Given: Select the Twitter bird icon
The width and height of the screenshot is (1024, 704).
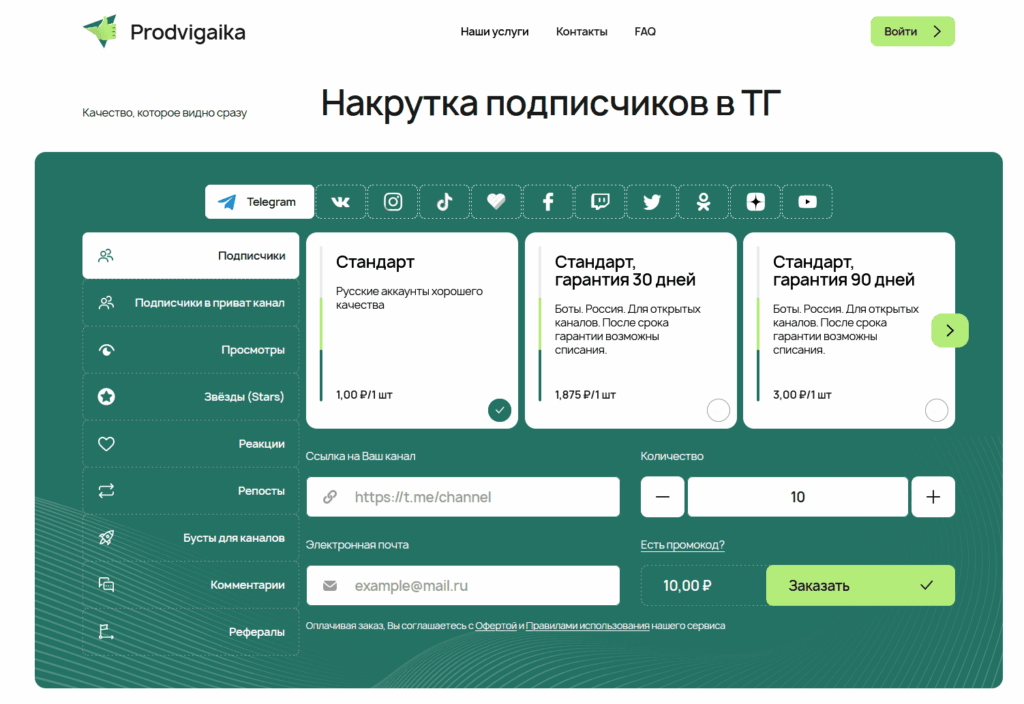Looking at the screenshot, I should (x=652, y=202).
